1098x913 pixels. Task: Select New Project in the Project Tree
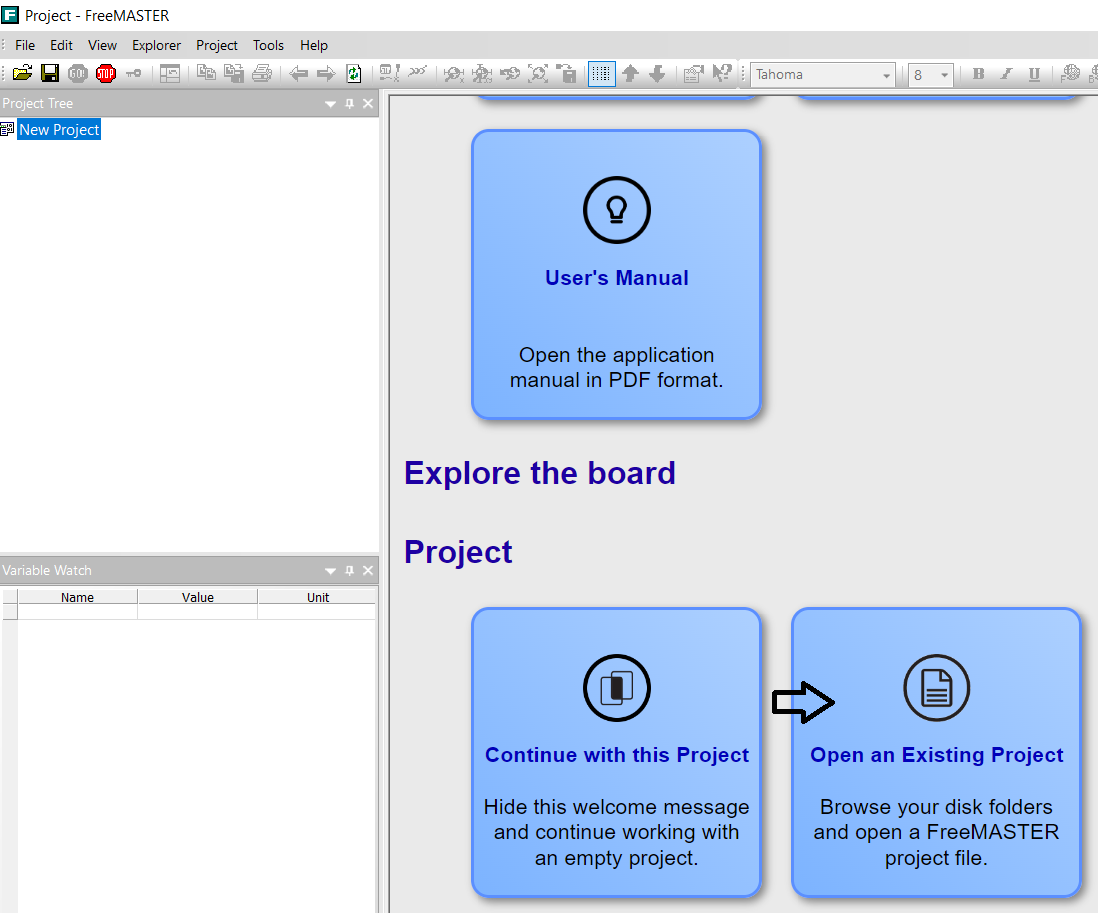click(x=60, y=130)
